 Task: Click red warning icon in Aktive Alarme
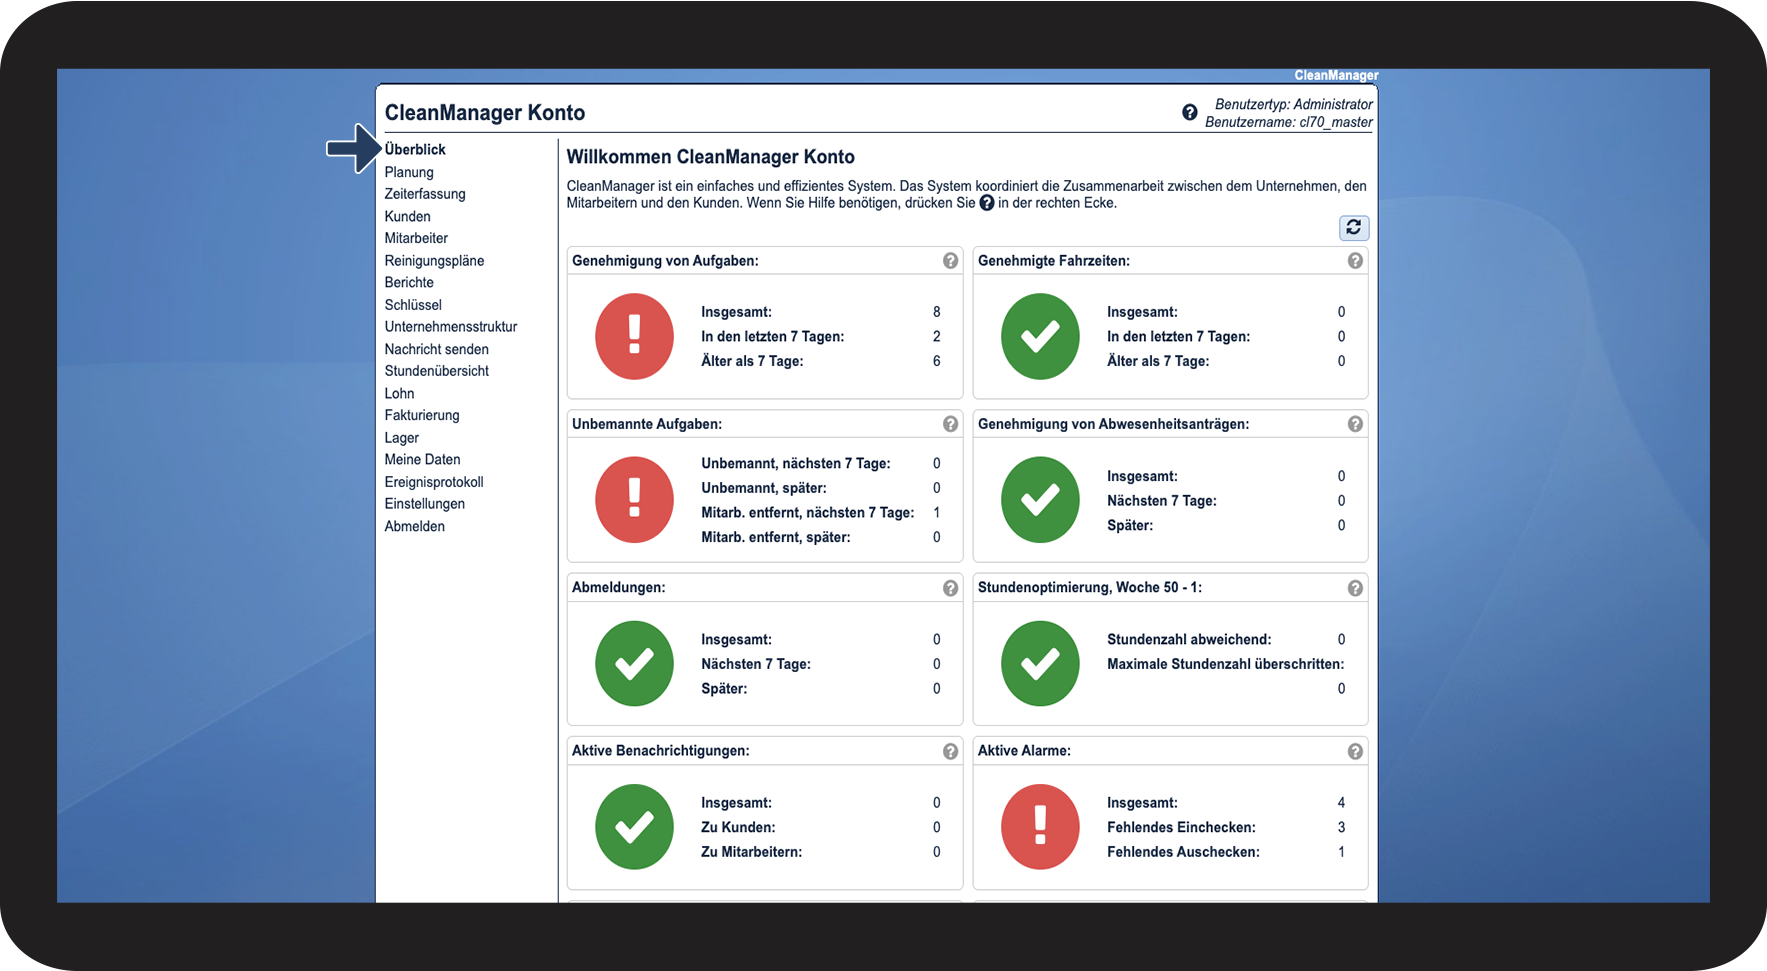1040,827
